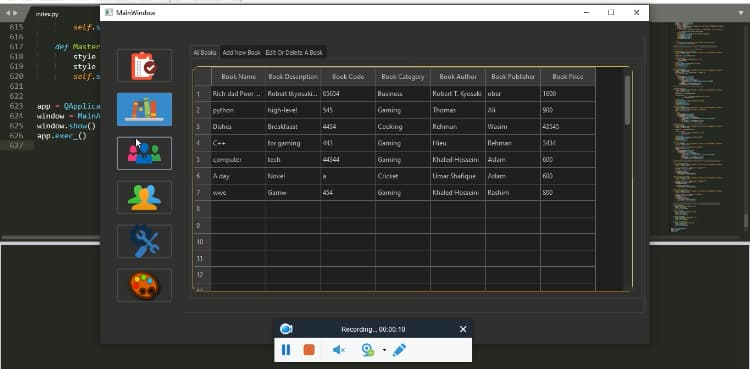Select the '800' price cell
This screenshot has width=750, height=369.
[568, 192]
